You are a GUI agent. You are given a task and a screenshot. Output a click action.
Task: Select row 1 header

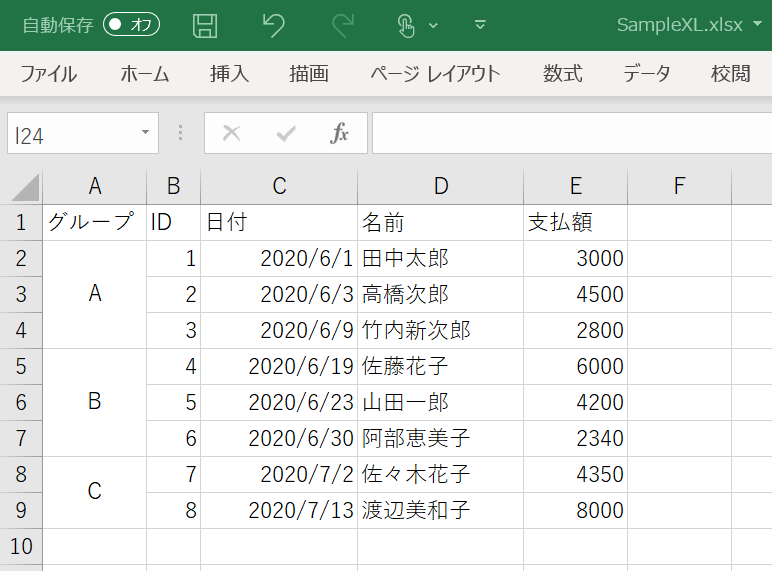pyautogui.click(x=21, y=222)
